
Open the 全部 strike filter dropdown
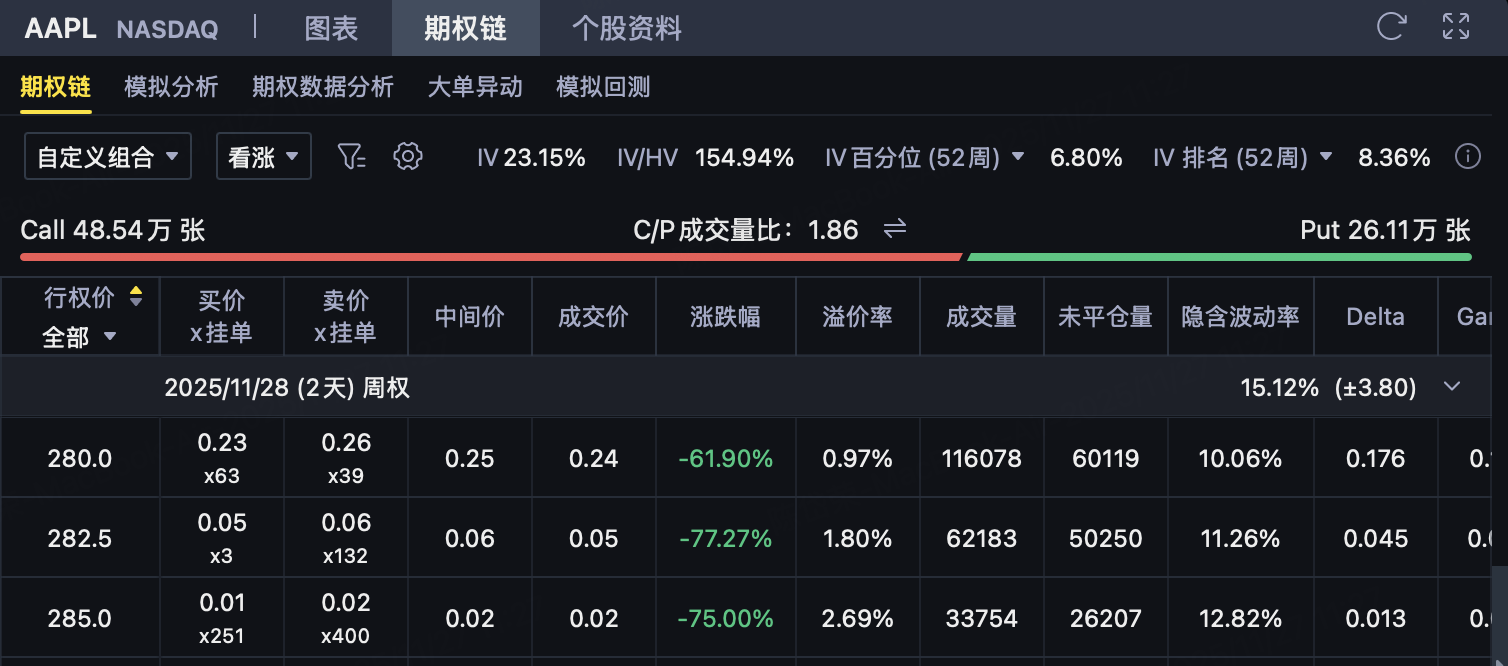tap(80, 337)
